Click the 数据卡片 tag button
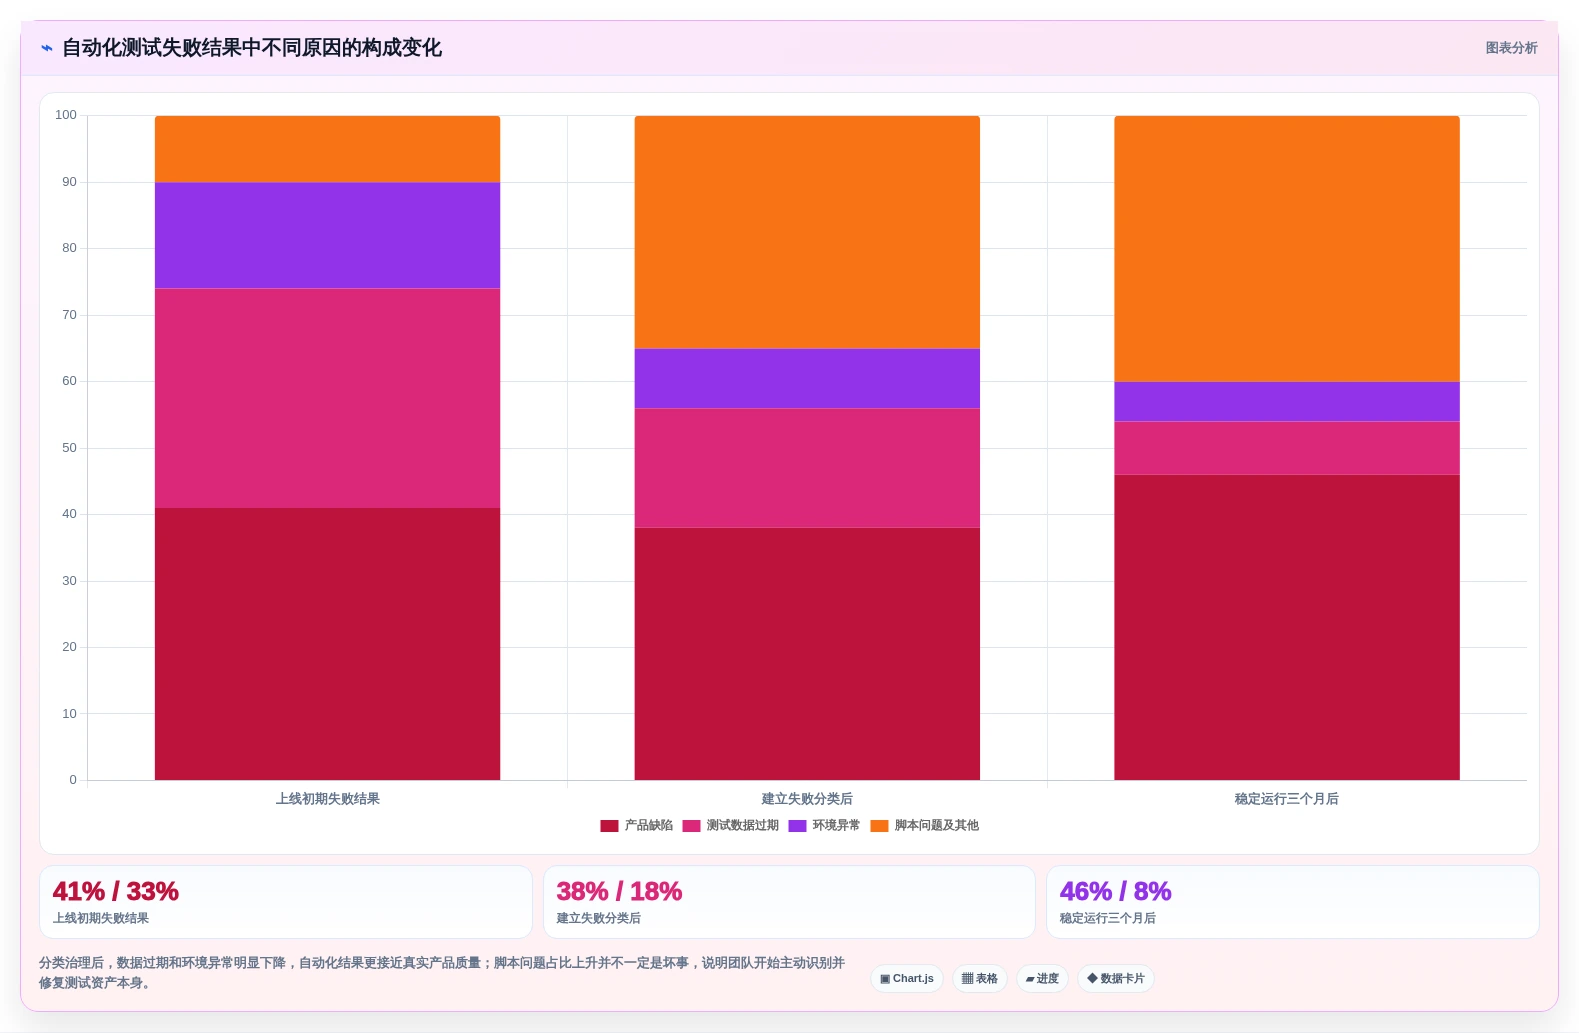Viewport: 1579px width, 1033px height. [x=1116, y=978]
